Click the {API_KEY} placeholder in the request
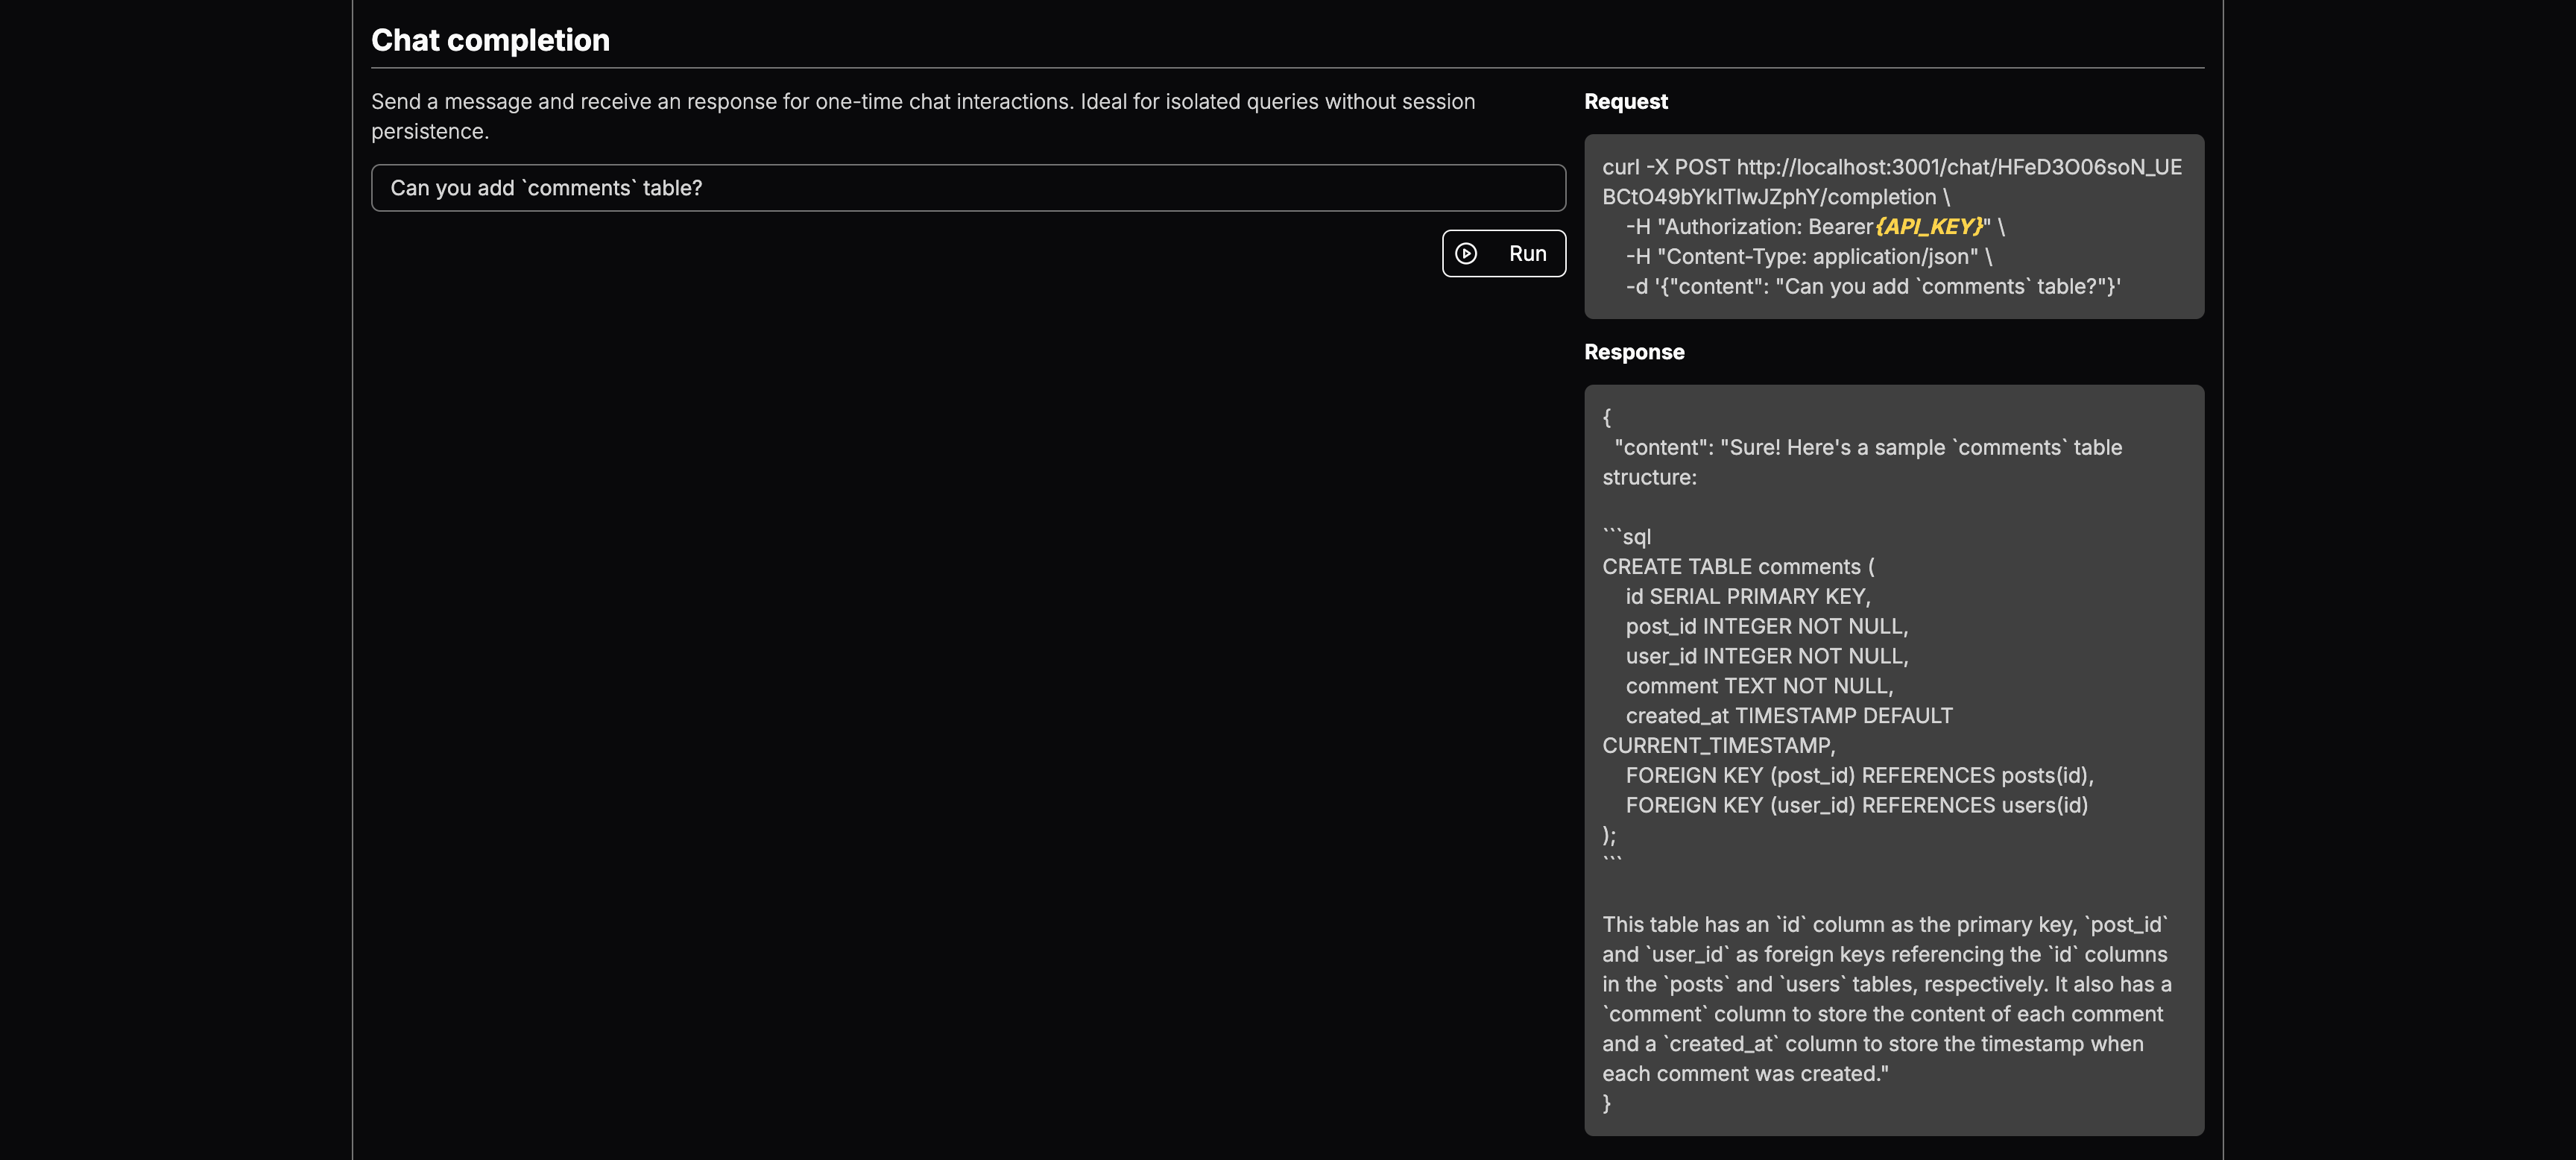This screenshot has width=2576, height=1160. click(x=1929, y=227)
